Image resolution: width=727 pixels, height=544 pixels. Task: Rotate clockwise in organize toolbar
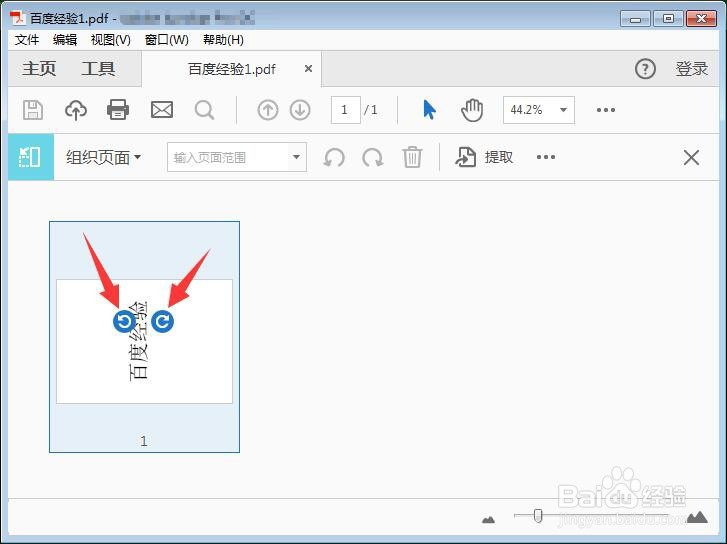pyautogui.click(x=373, y=157)
